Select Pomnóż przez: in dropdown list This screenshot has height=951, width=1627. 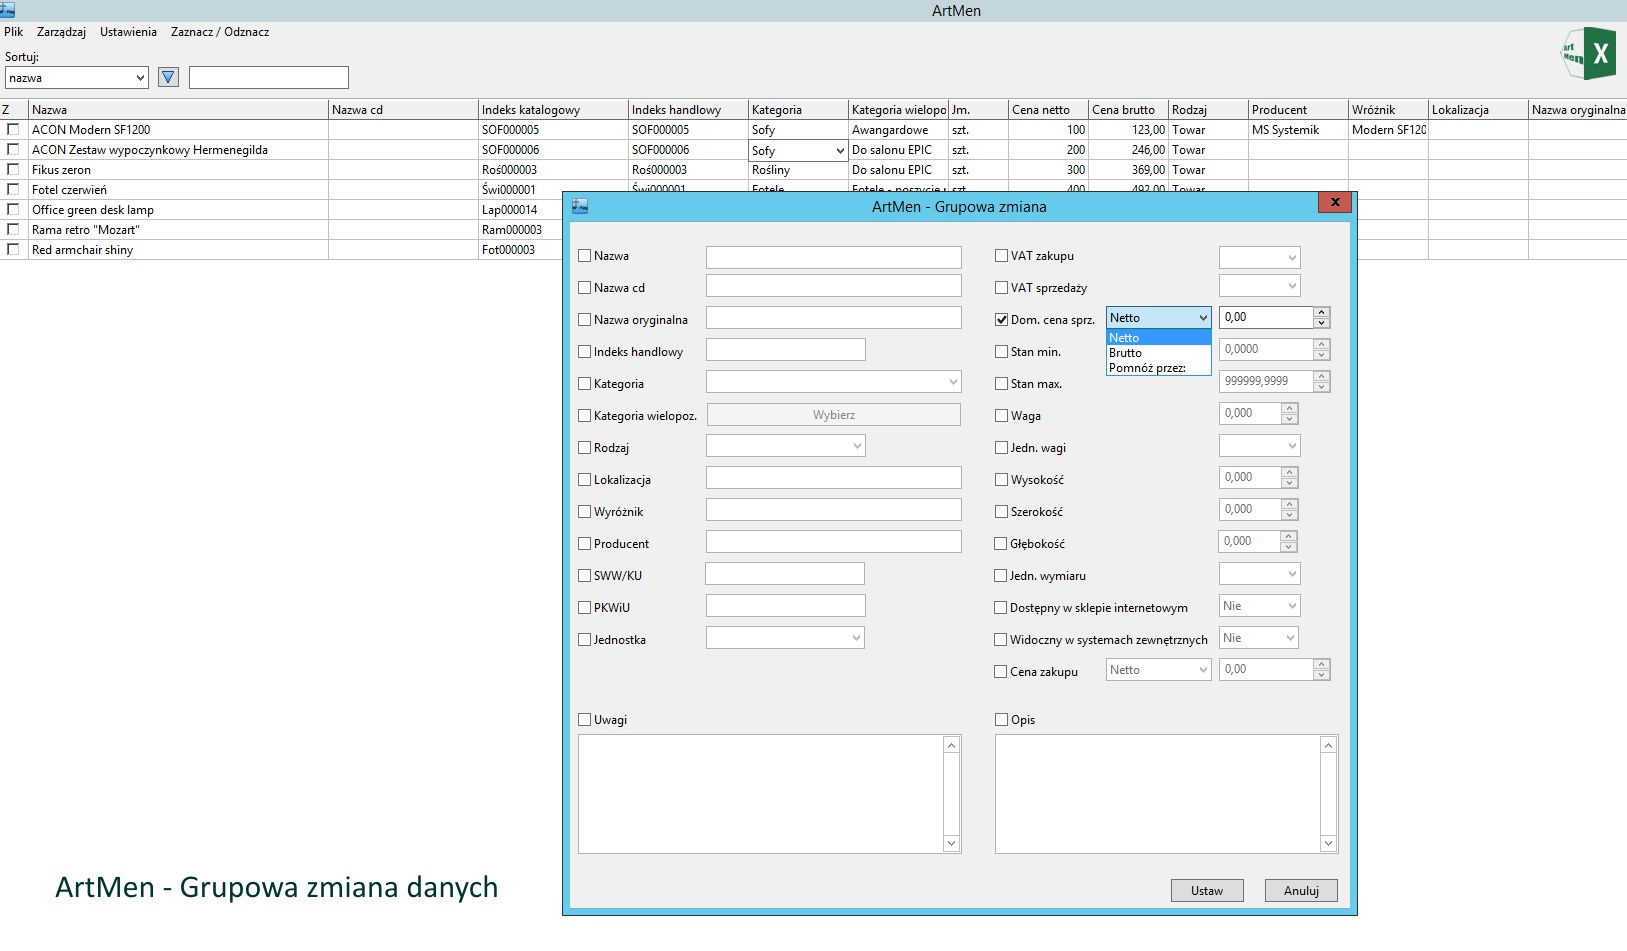(x=1158, y=368)
